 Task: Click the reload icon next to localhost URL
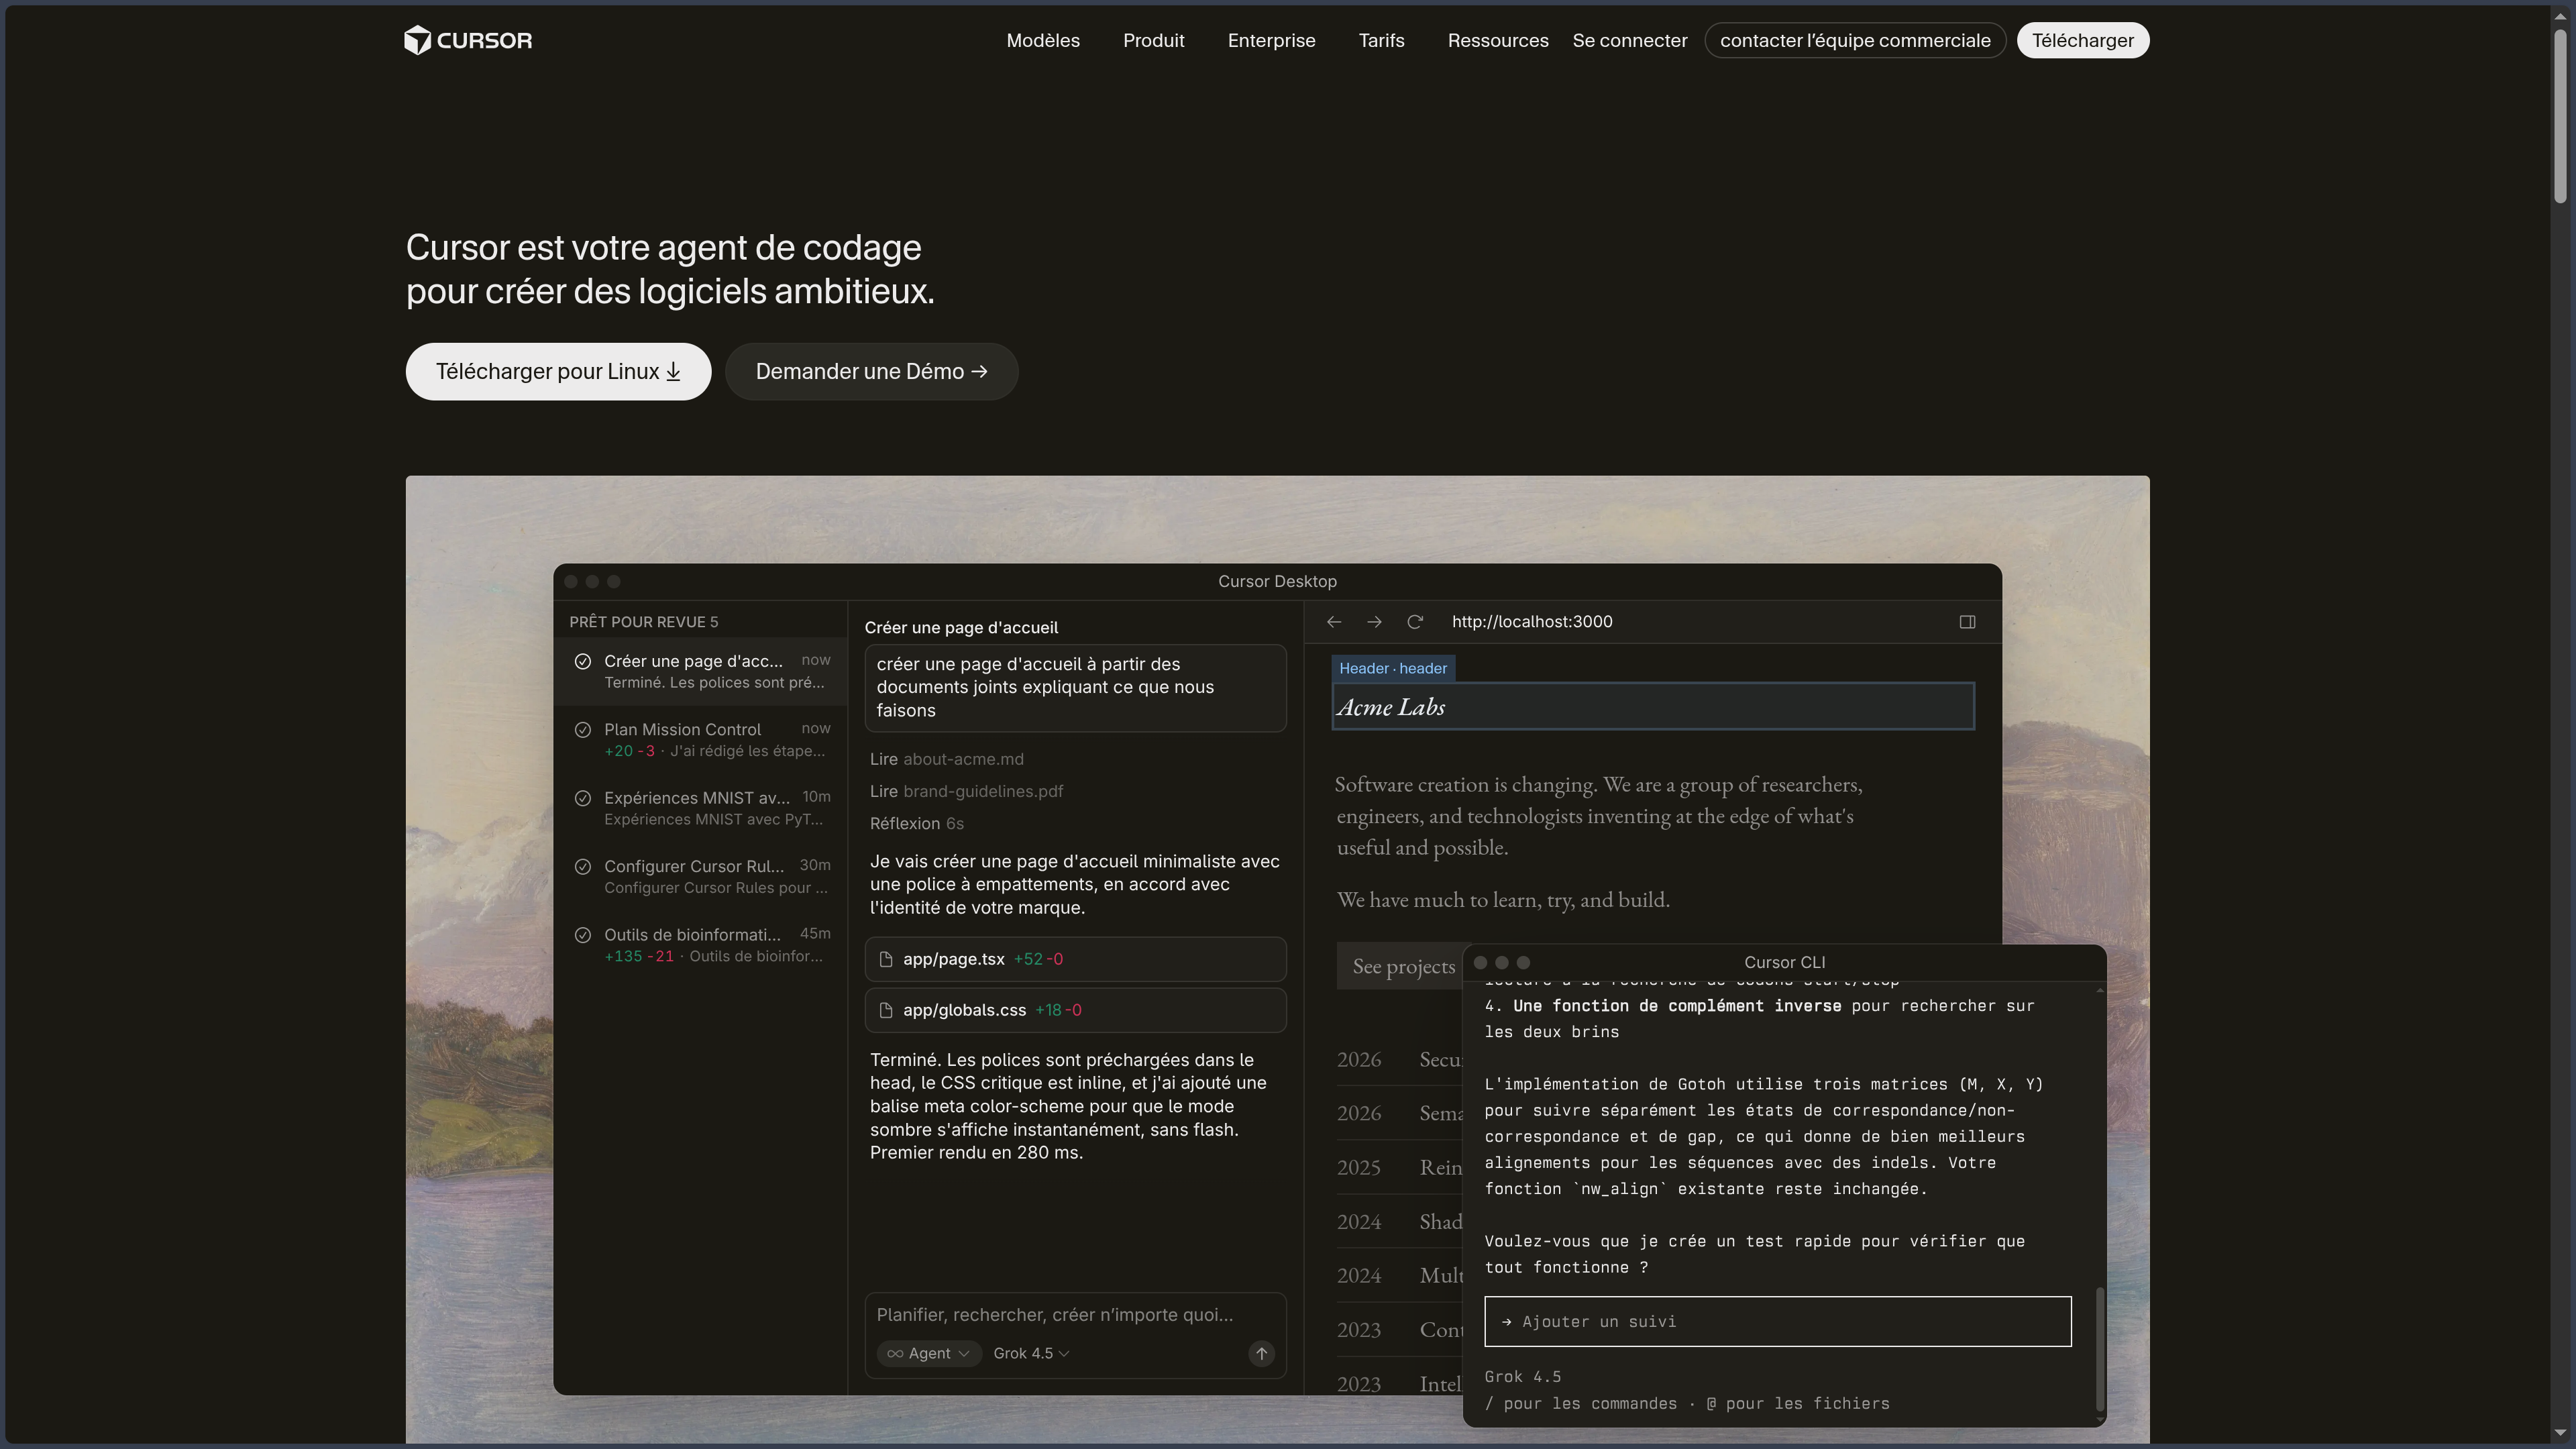[x=1415, y=622]
